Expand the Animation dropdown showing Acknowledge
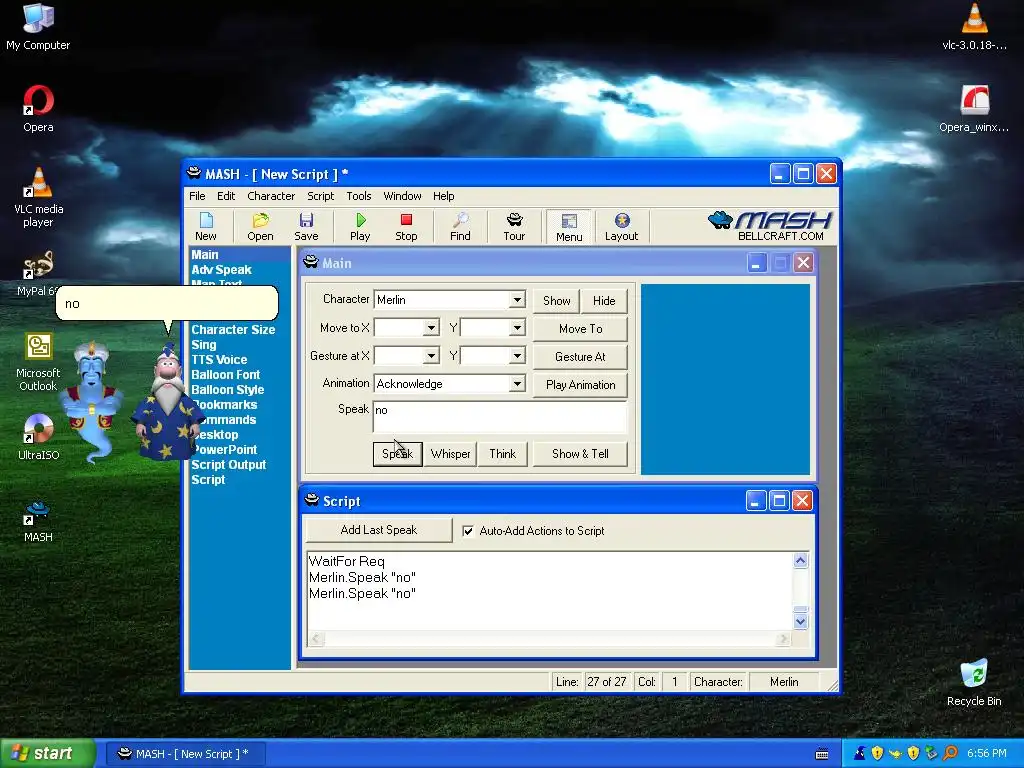 tap(517, 384)
